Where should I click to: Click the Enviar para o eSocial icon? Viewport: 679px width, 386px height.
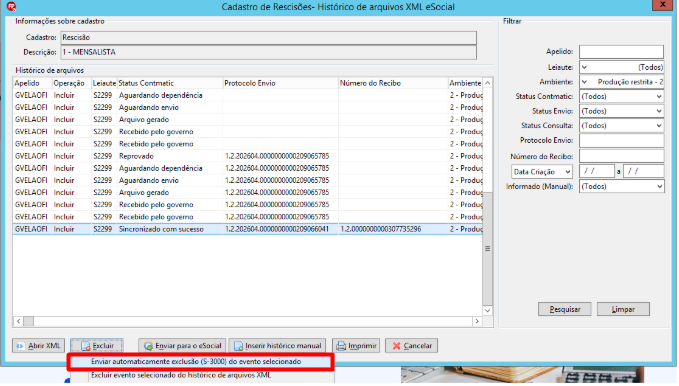tap(148, 346)
